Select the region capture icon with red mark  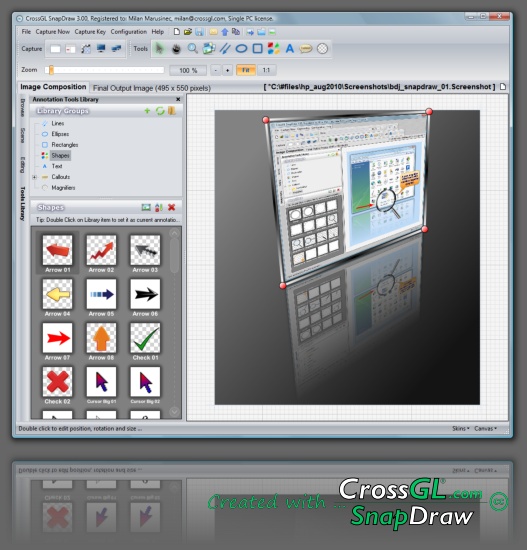point(71,49)
